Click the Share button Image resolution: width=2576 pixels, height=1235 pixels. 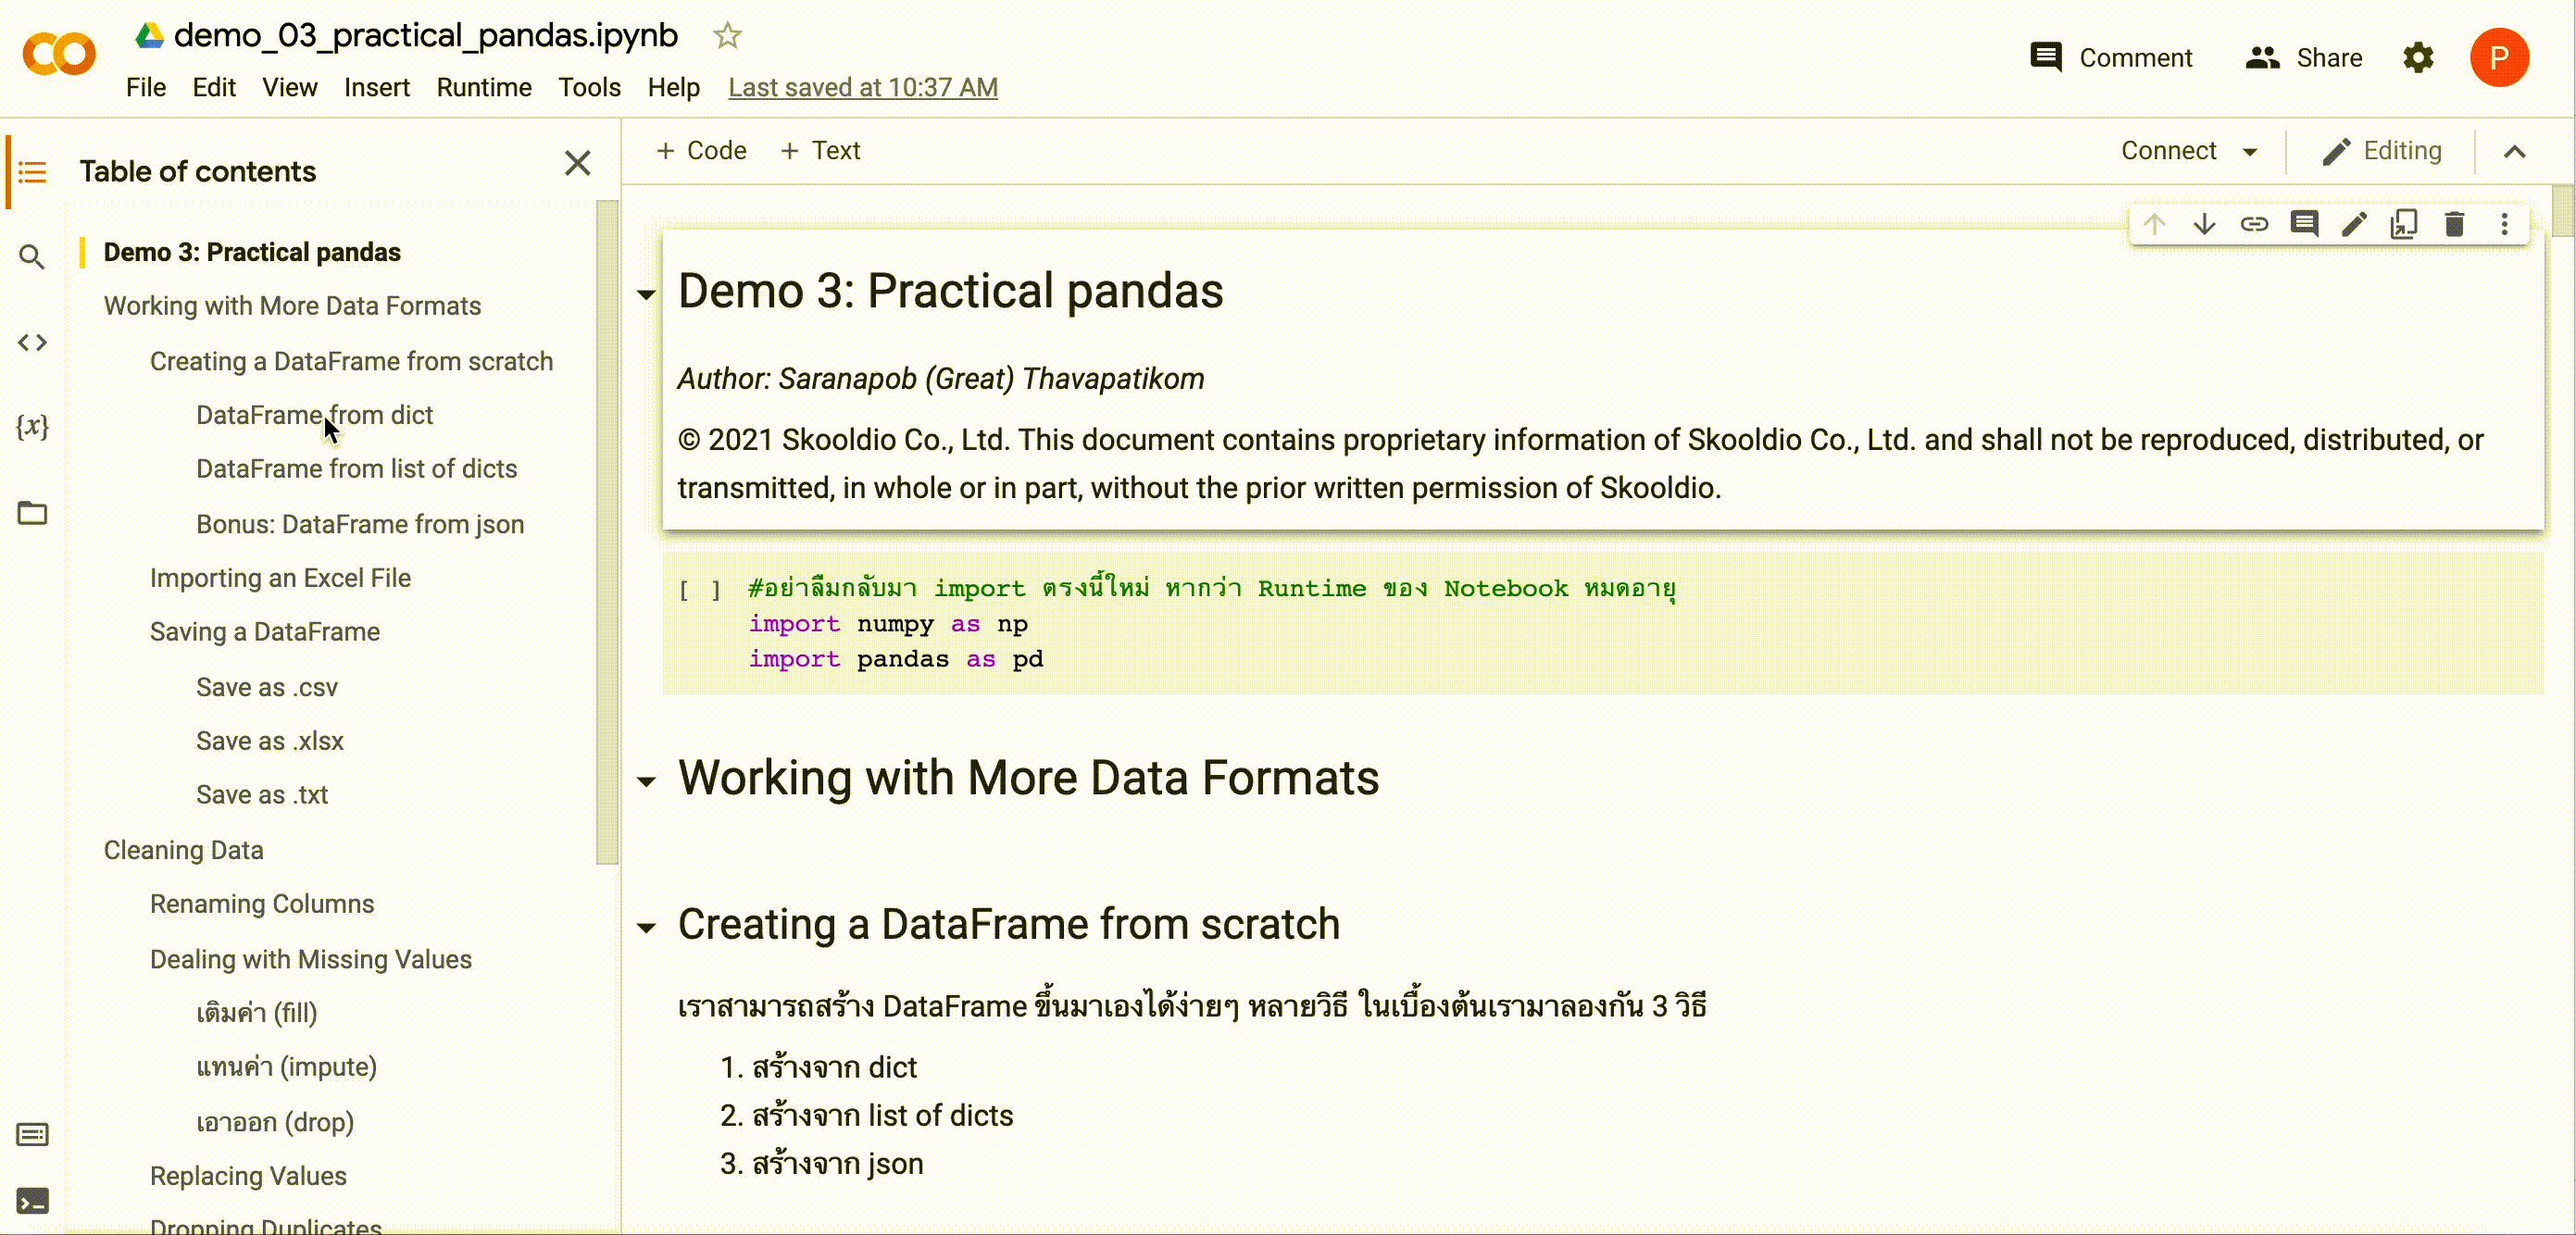point(2303,58)
